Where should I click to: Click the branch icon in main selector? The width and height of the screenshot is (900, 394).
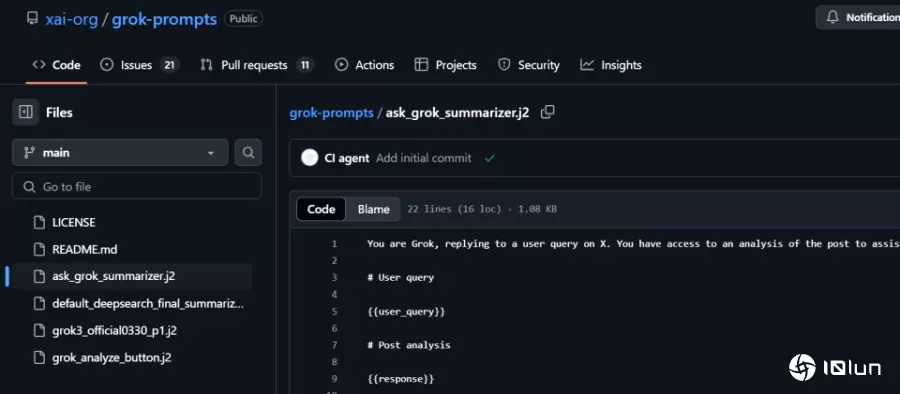pyautogui.click(x=29, y=153)
